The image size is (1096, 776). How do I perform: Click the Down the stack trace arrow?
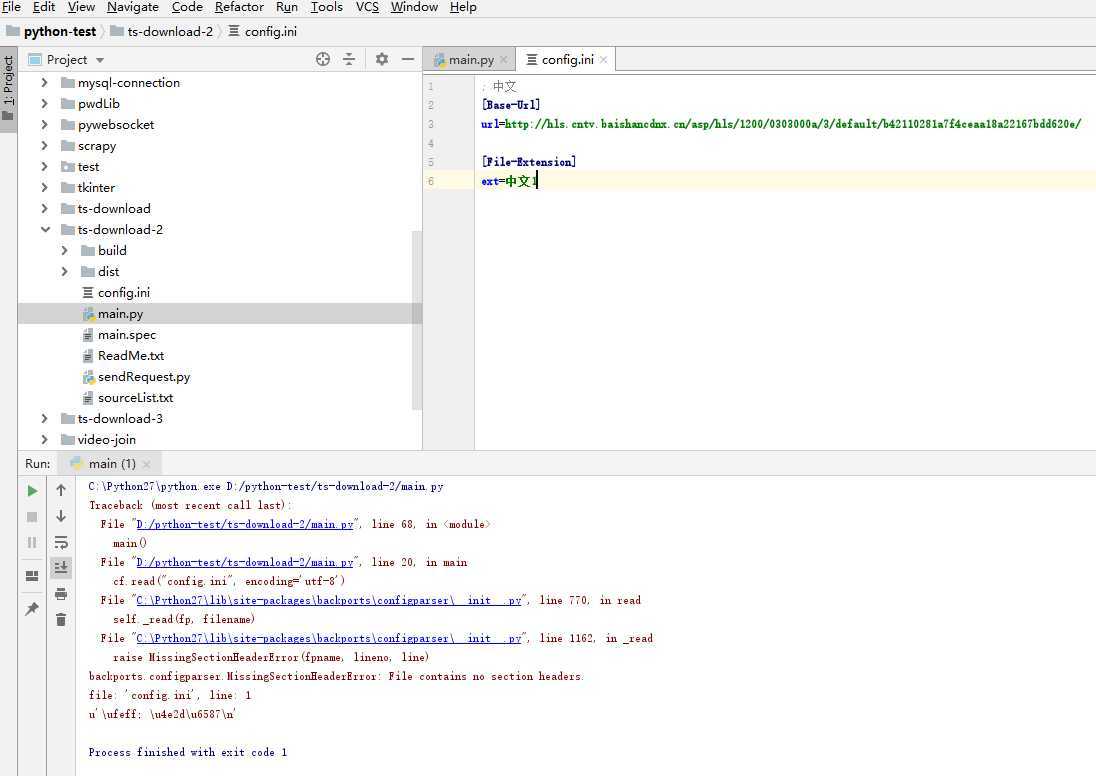[x=61, y=516]
